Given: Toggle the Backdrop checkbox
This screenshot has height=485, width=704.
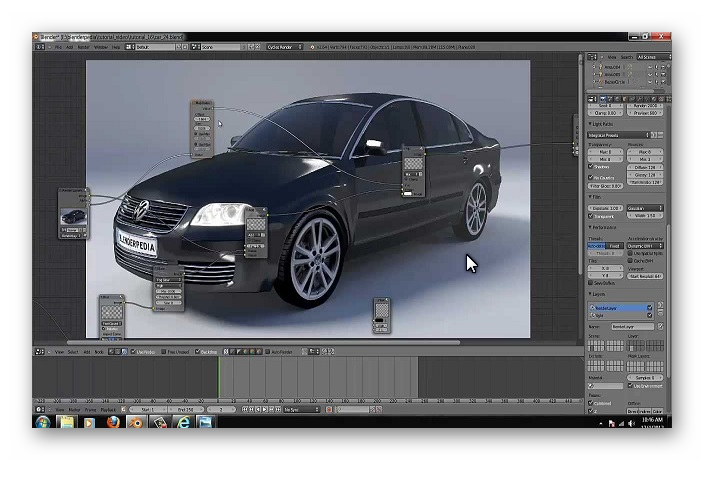Looking at the screenshot, I should 198,352.
